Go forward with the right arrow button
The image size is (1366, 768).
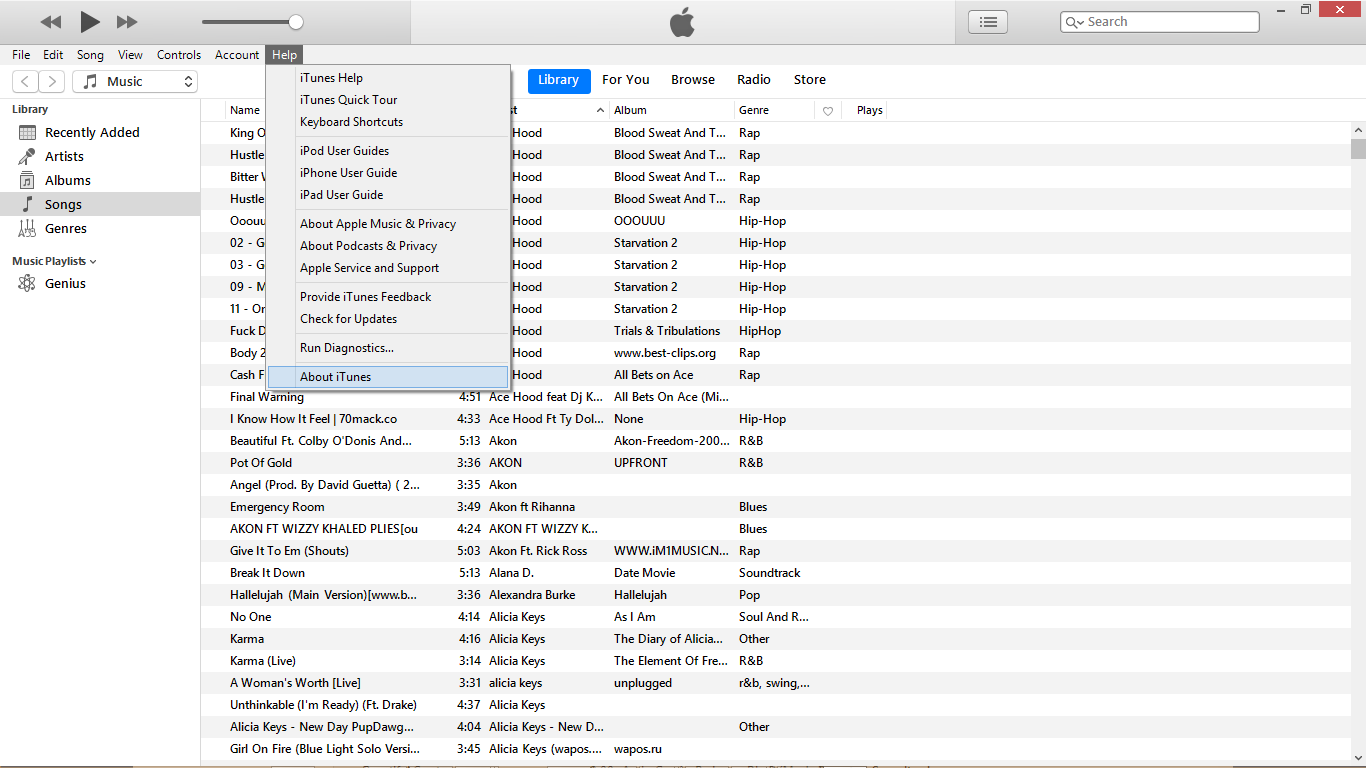tap(52, 82)
